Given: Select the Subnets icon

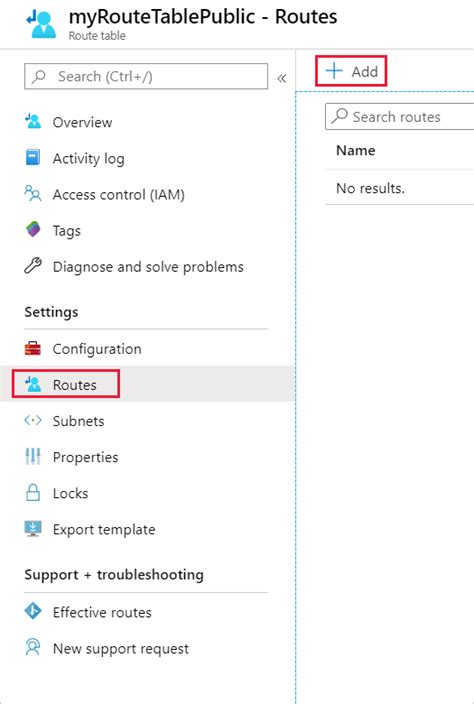Looking at the screenshot, I should click(33, 421).
